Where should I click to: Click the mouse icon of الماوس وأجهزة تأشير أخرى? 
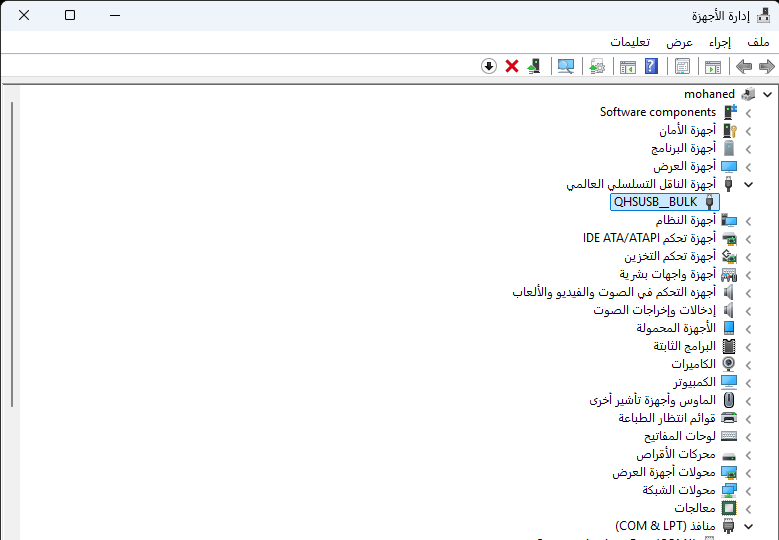(729, 400)
